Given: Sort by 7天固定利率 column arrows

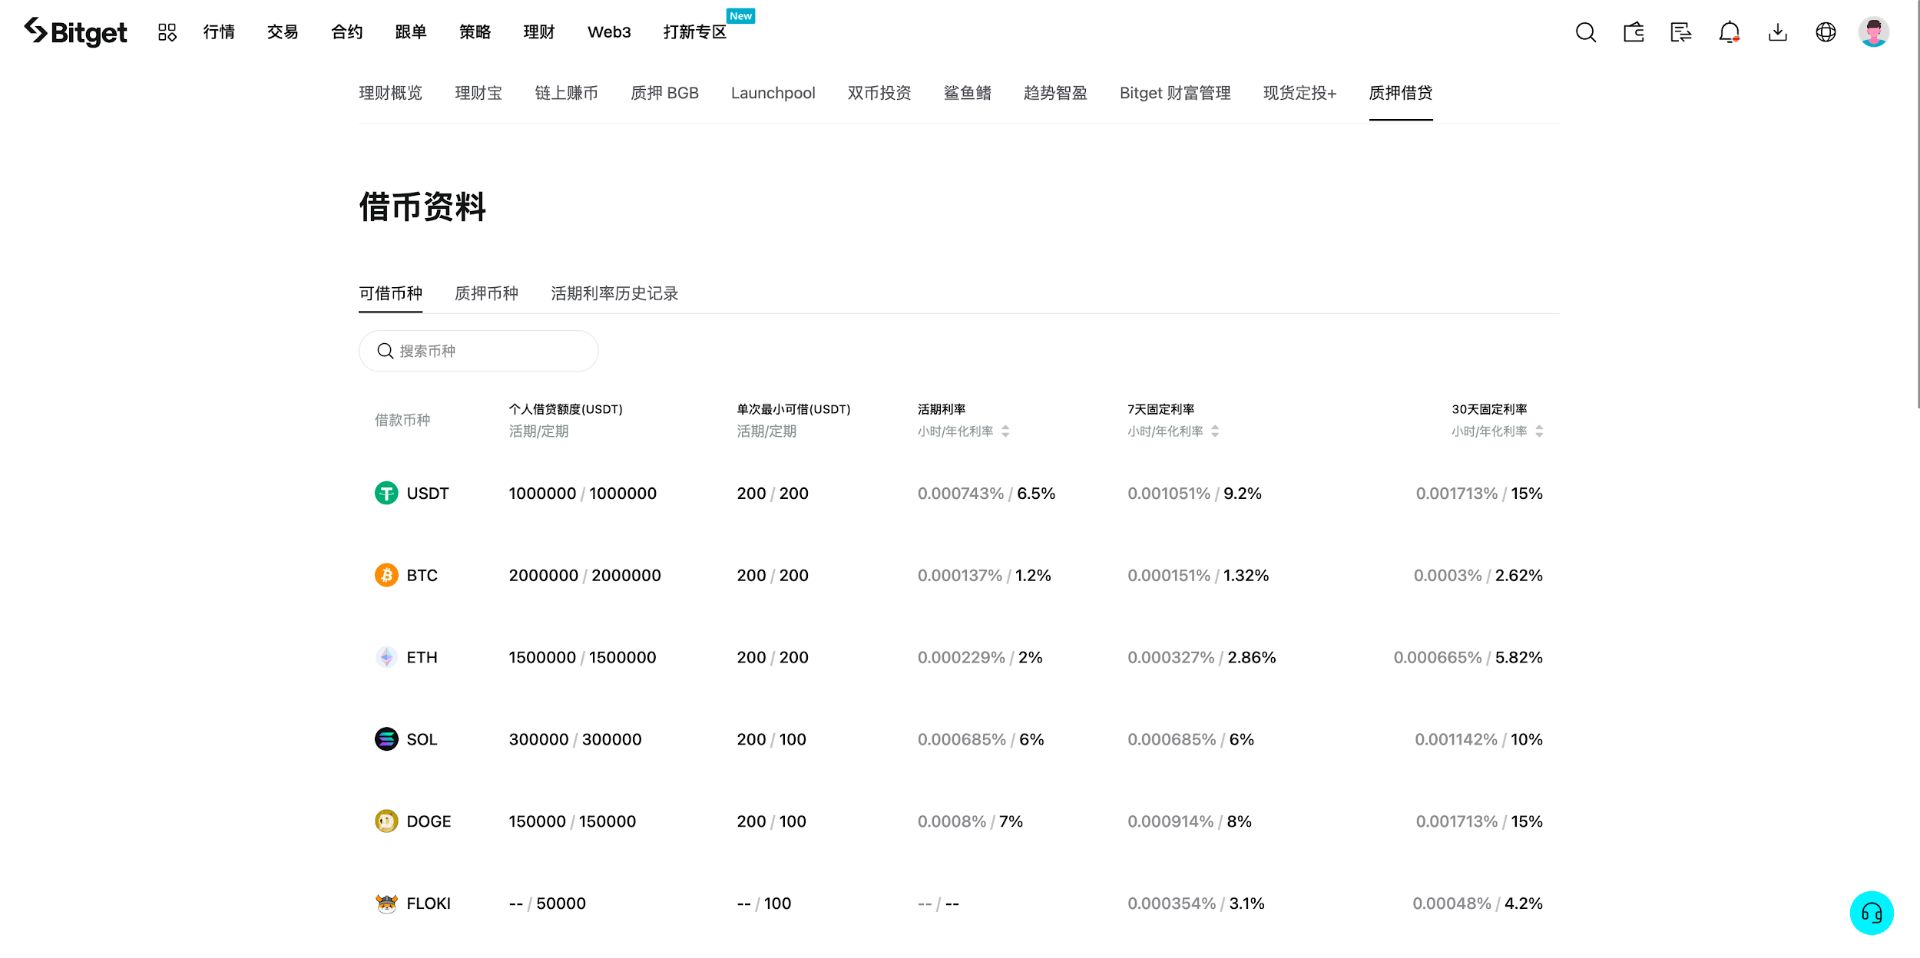Looking at the screenshot, I should pyautogui.click(x=1215, y=431).
